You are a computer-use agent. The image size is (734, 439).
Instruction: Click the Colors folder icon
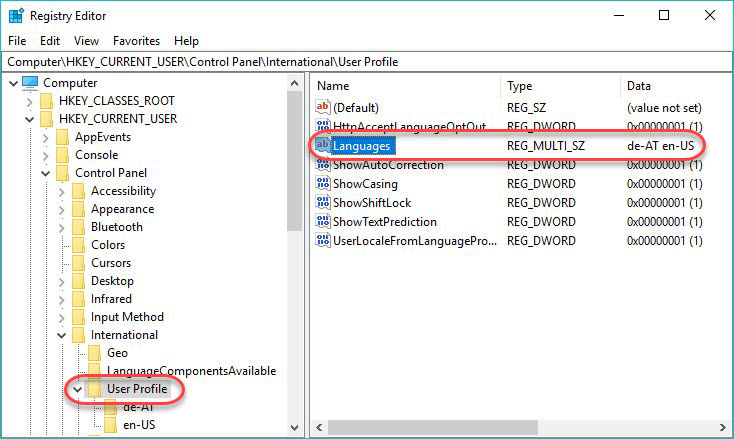click(79, 245)
